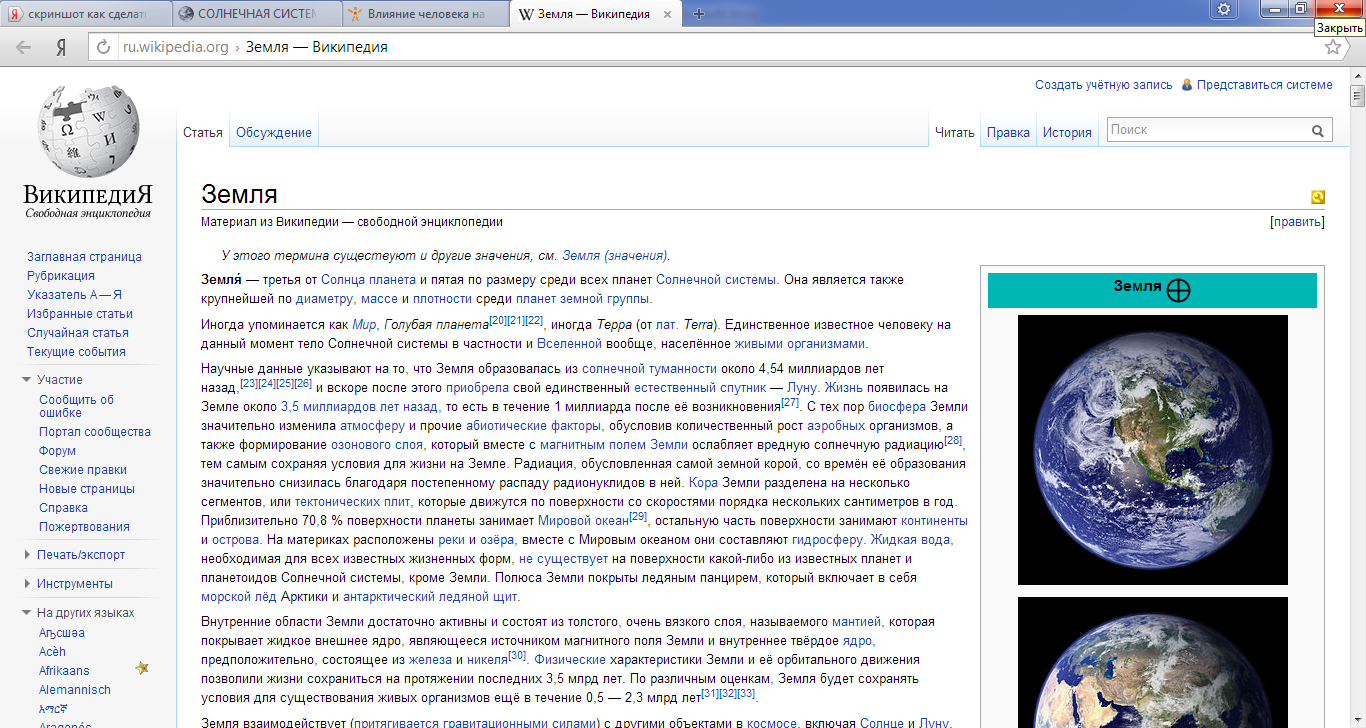Follow the гидросферу link
This screenshot has height=728, width=1366.
tap(827, 540)
